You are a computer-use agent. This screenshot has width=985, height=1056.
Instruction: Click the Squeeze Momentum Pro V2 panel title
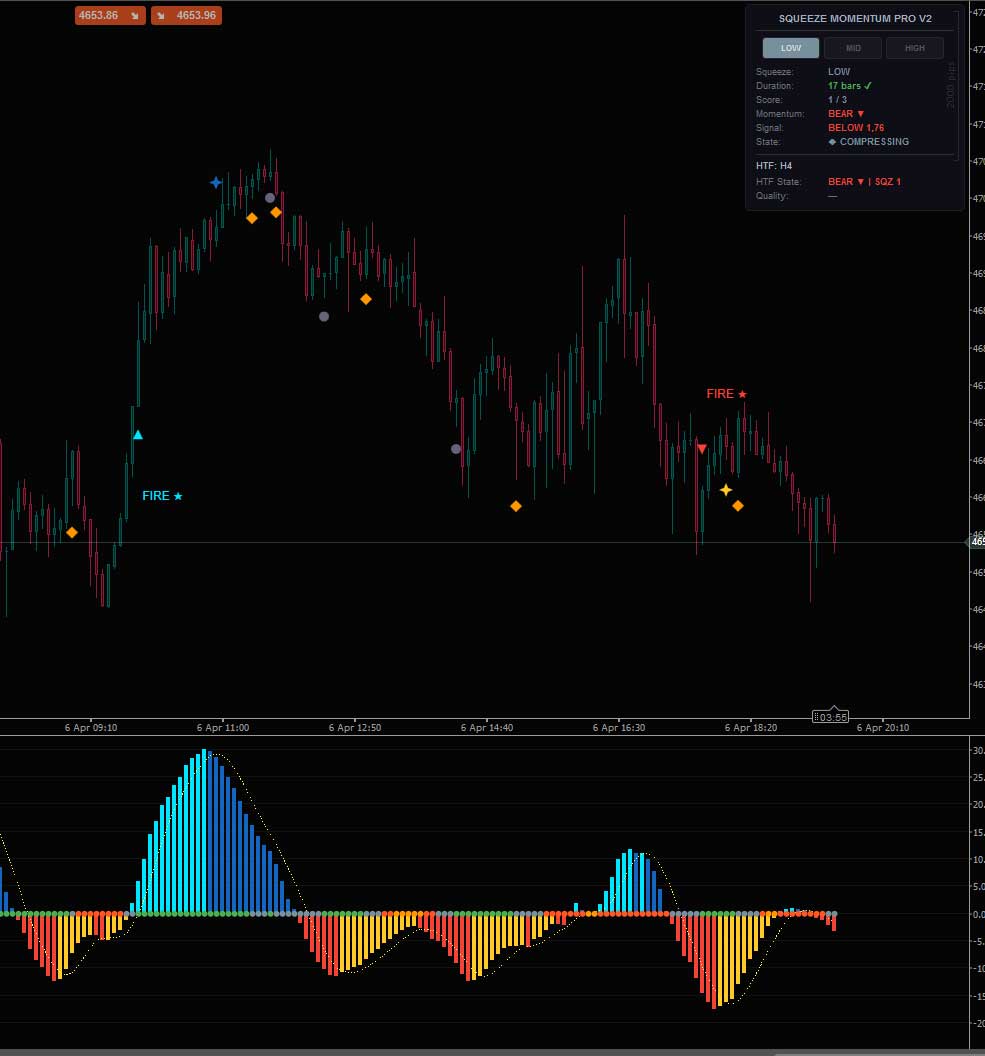click(854, 19)
